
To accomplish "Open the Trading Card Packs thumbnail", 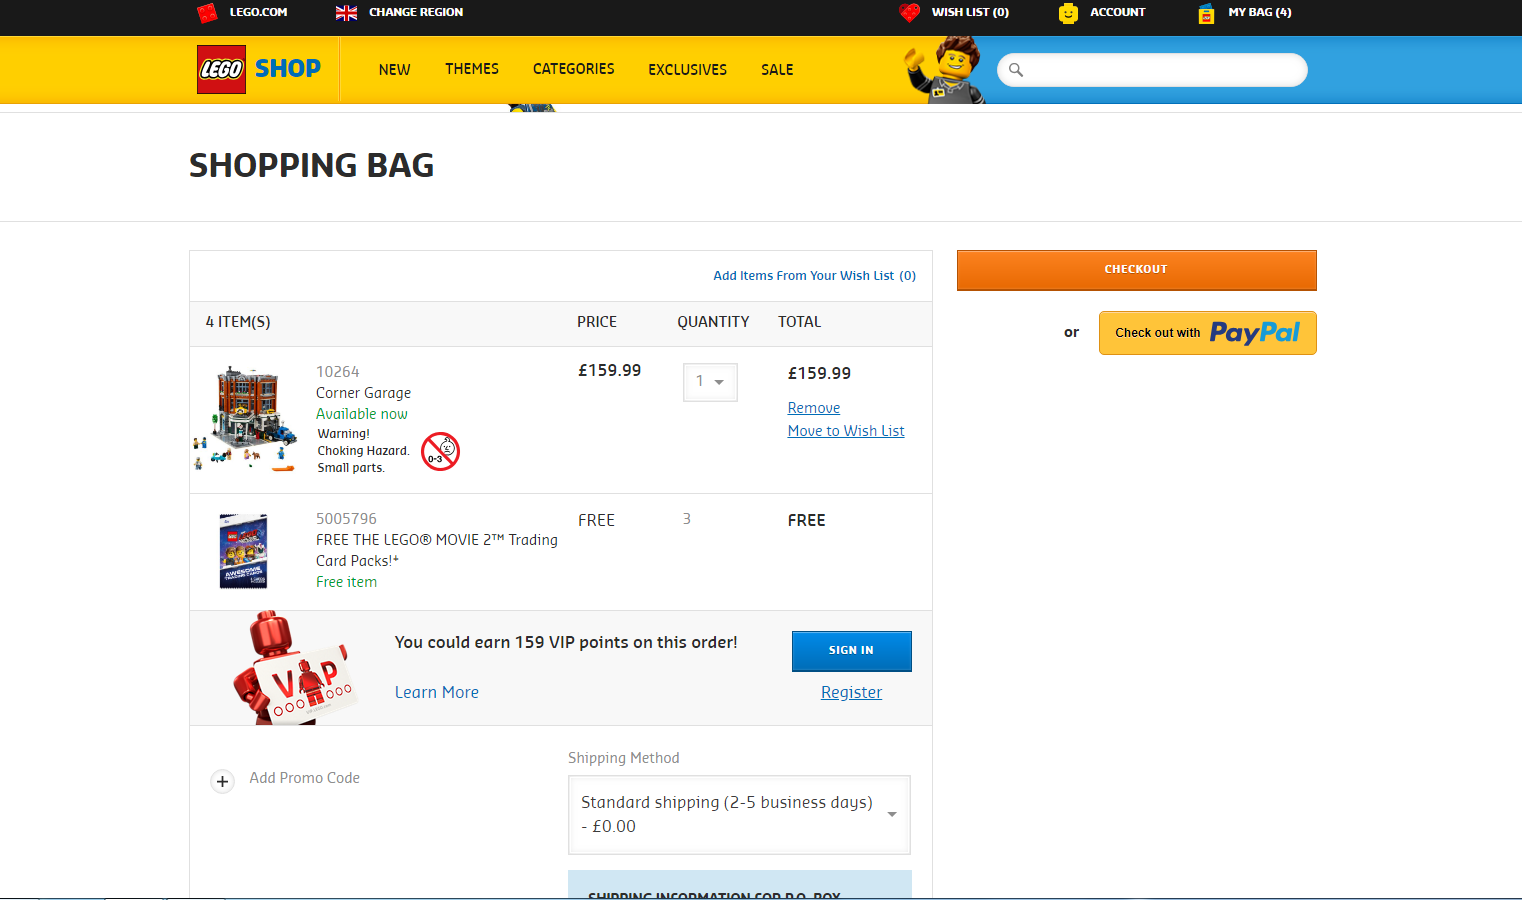I will (244, 551).
